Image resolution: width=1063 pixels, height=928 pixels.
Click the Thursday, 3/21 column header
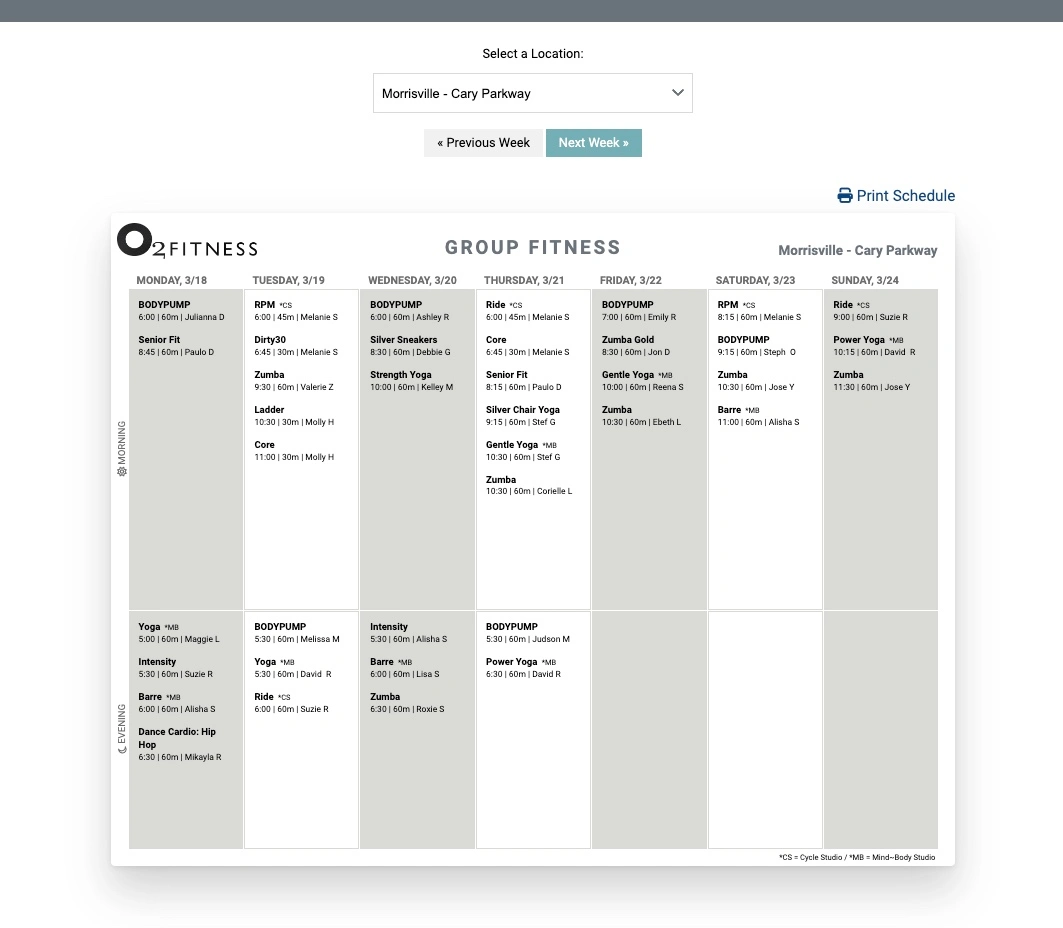(x=524, y=281)
